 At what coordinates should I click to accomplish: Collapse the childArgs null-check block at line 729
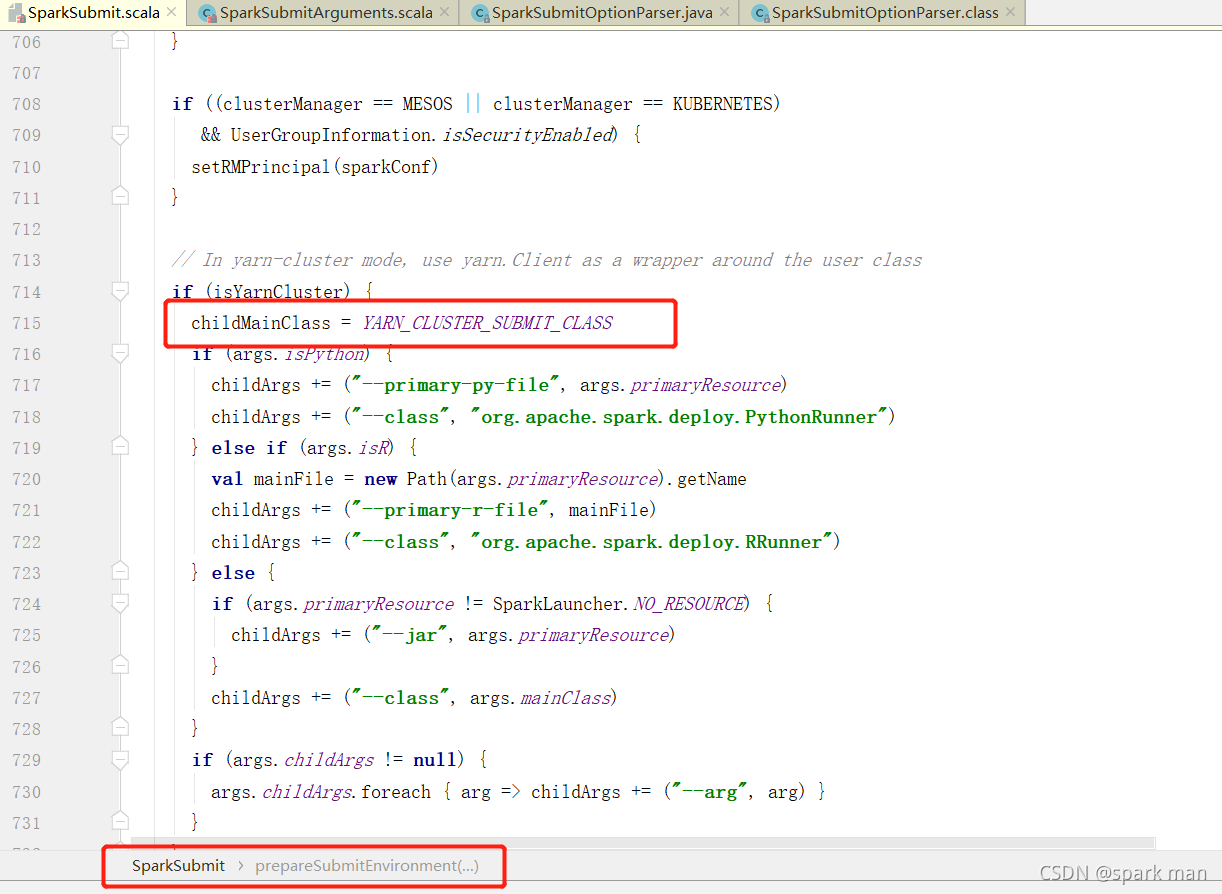pyautogui.click(x=120, y=760)
